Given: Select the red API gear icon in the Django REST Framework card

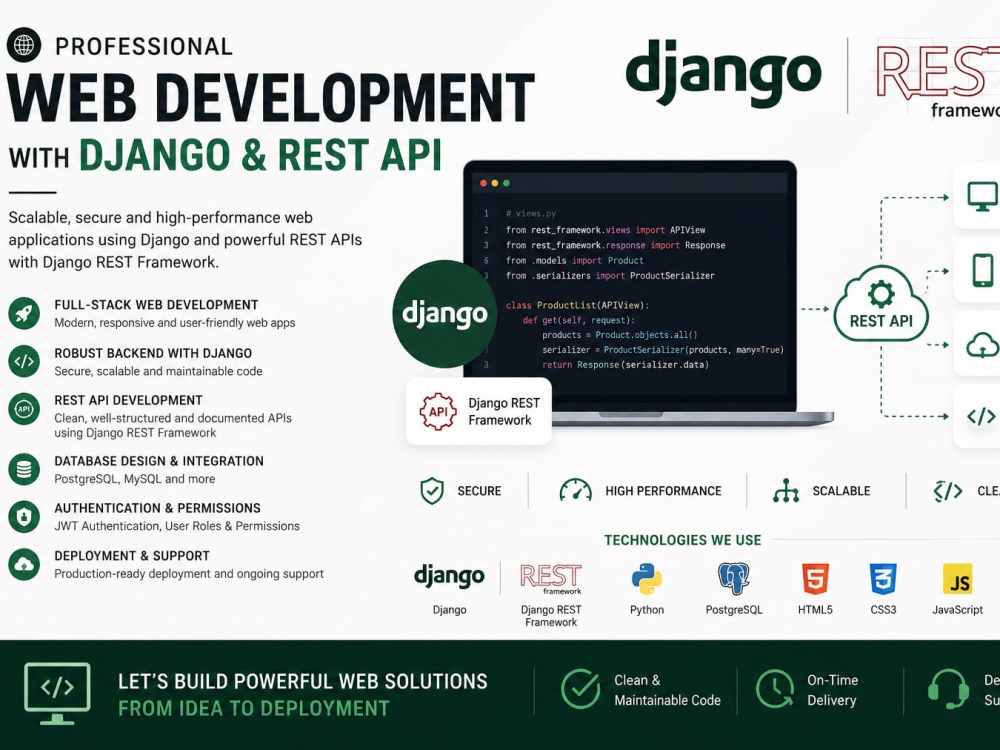Looking at the screenshot, I should (x=438, y=411).
